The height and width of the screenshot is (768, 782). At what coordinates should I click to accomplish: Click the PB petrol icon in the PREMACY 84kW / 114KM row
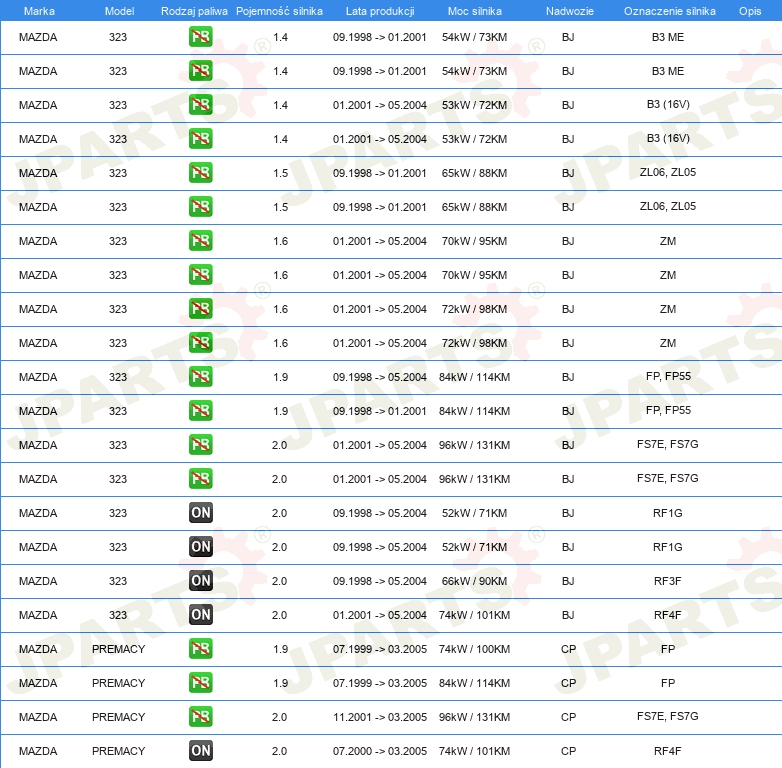coord(201,682)
